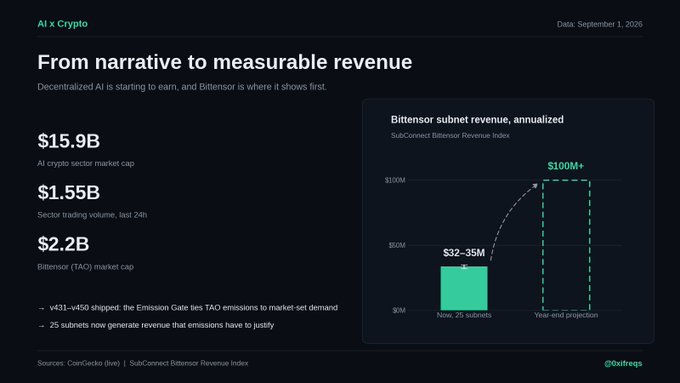This screenshot has width=680, height=383.
Task: Click the 'Now, 25 subnets' x-axis label
Action: (464, 315)
